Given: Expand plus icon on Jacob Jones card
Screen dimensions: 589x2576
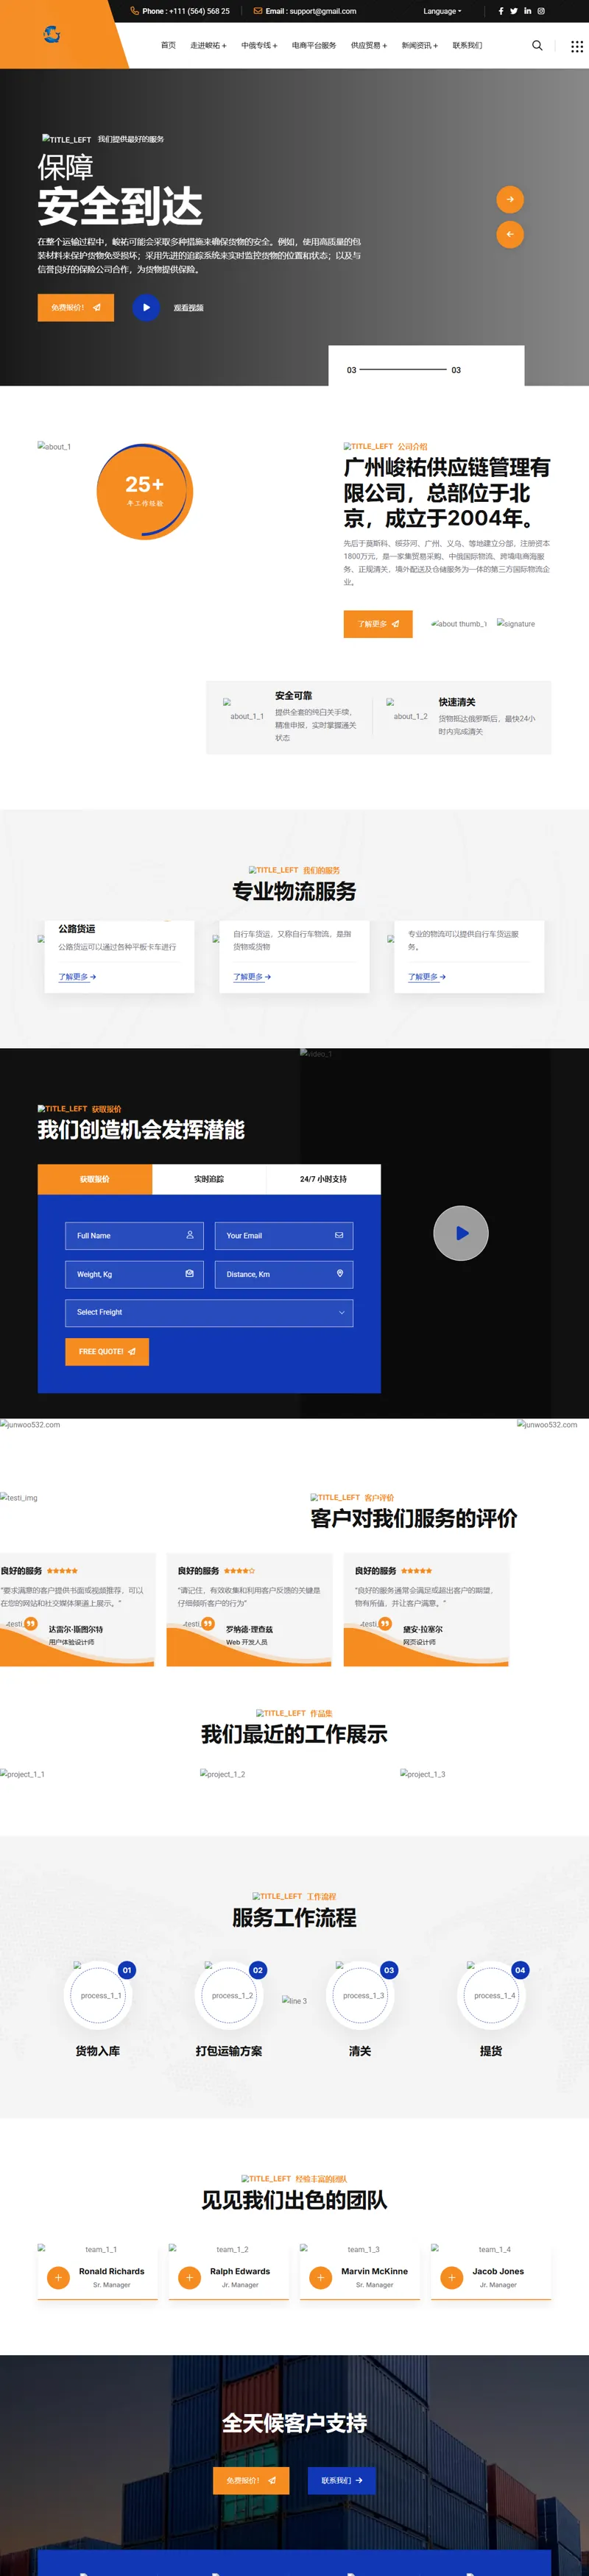Looking at the screenshot, I should [451, 2278].
